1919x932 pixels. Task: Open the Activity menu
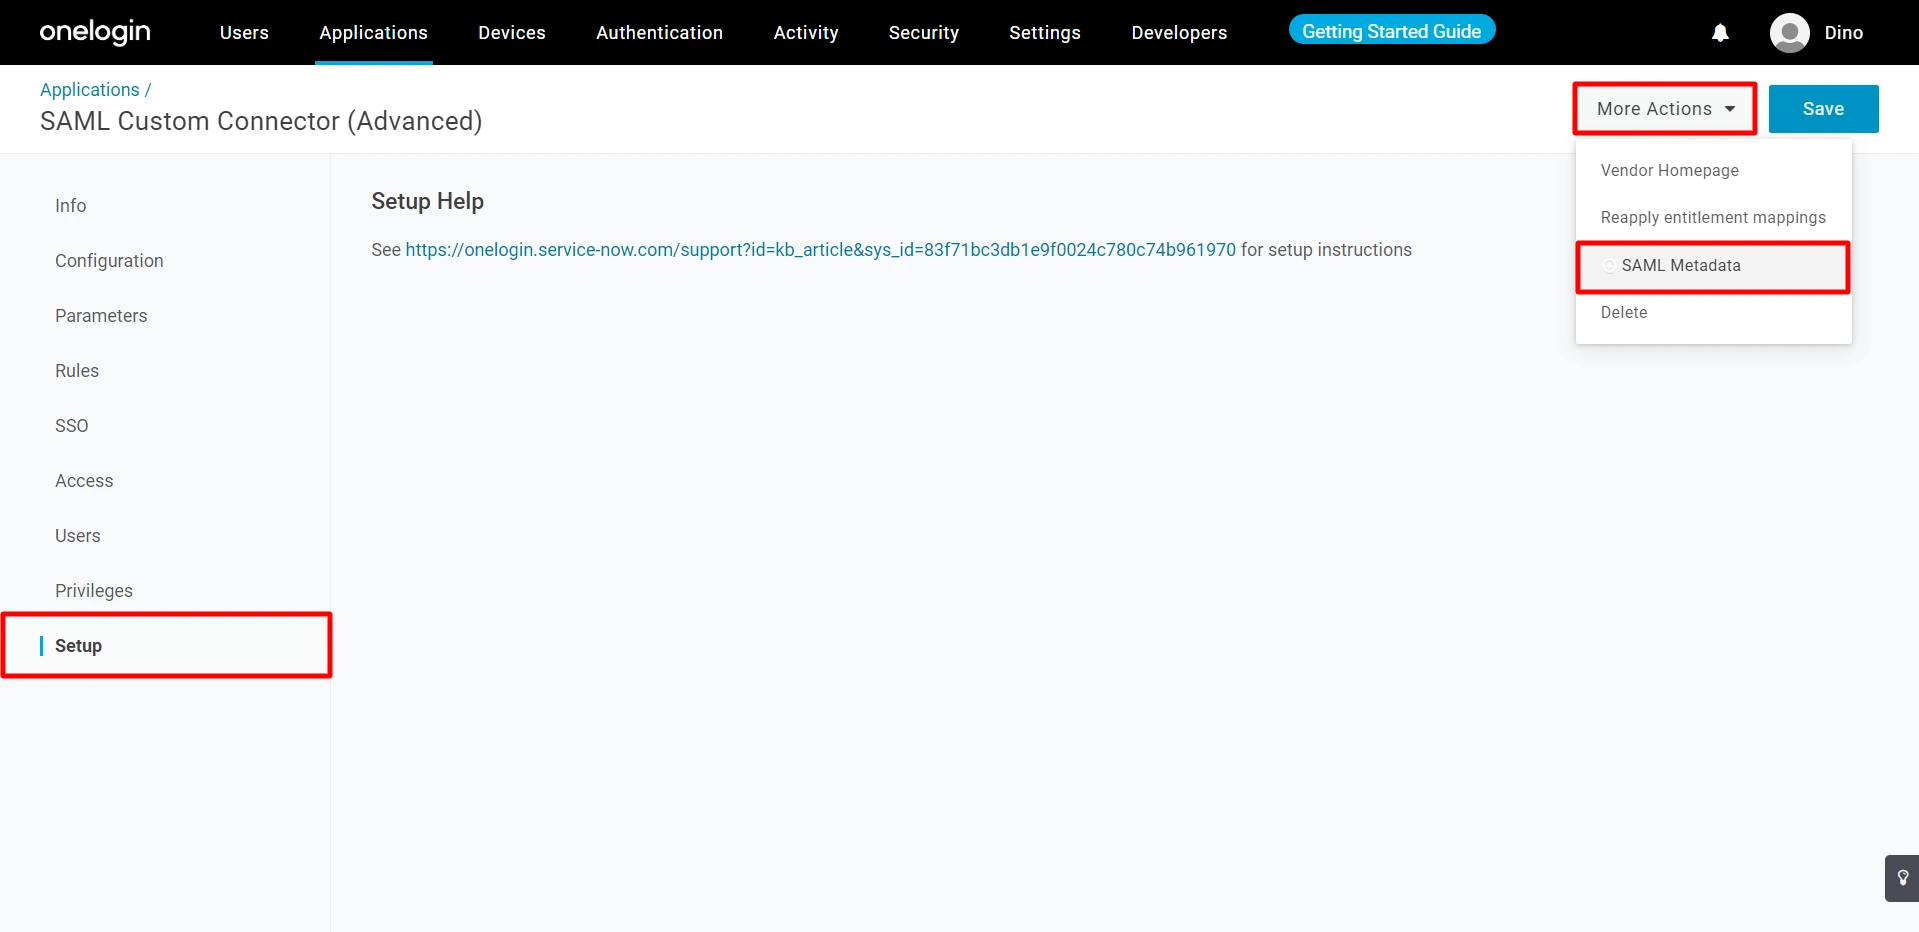806,33
